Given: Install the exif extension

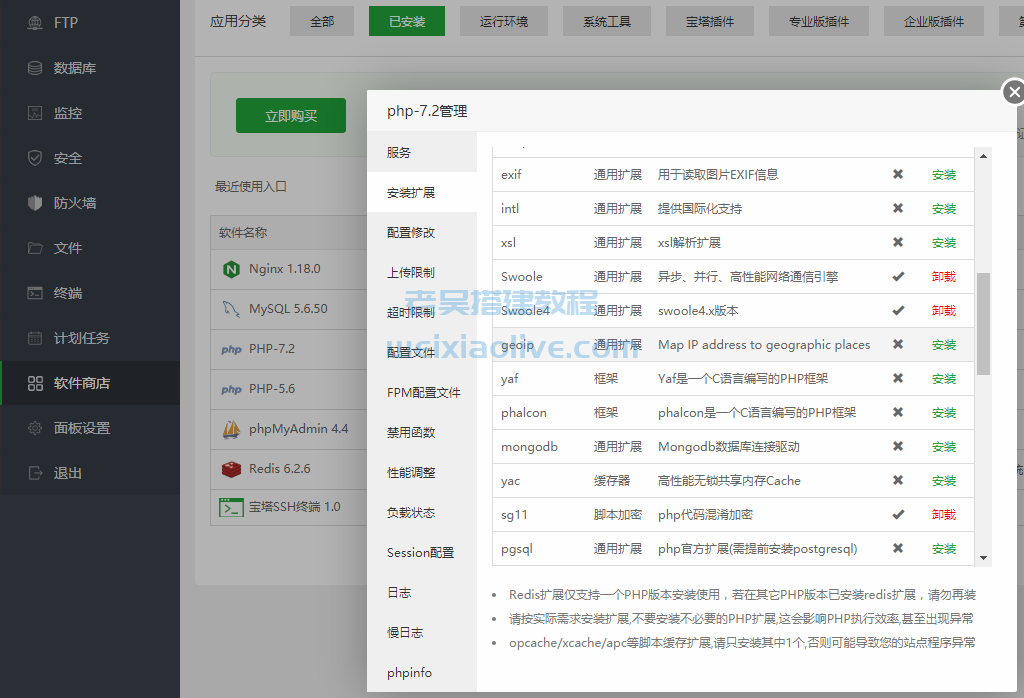Looking at the screenshot, I should 944,174.
